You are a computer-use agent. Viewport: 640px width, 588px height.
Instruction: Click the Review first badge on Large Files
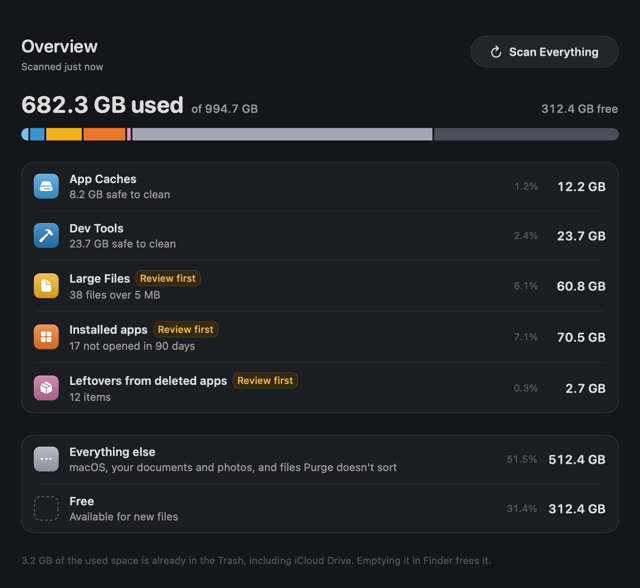tap(168, 278)
